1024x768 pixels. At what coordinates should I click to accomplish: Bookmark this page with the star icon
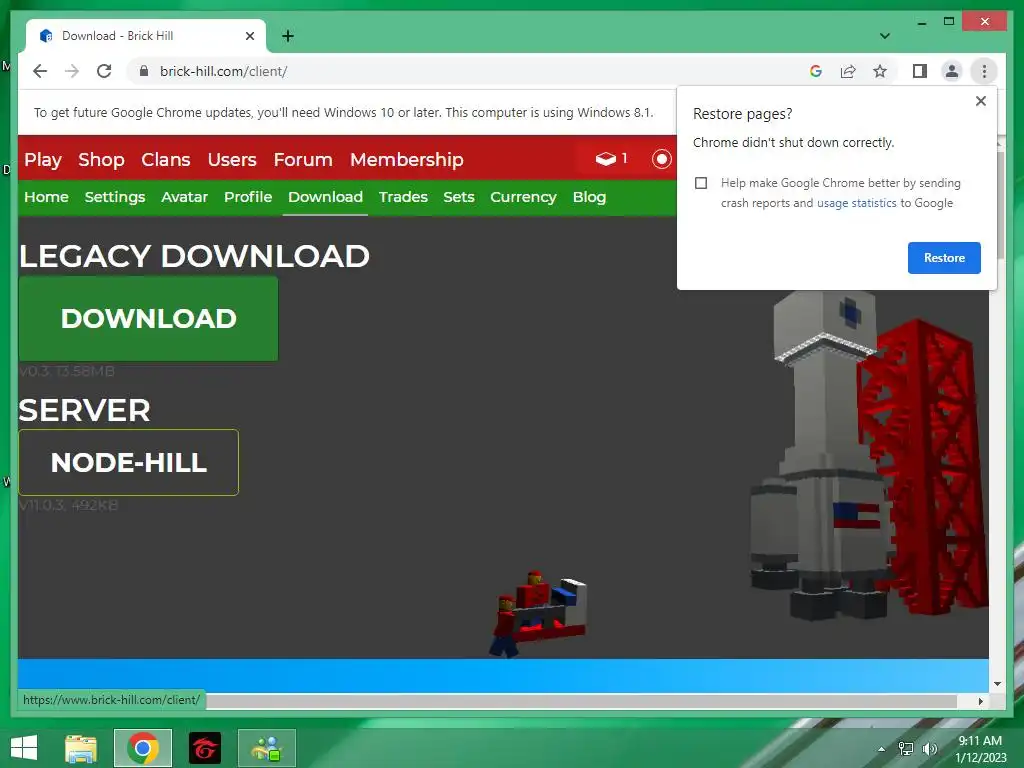click(880, 71)
